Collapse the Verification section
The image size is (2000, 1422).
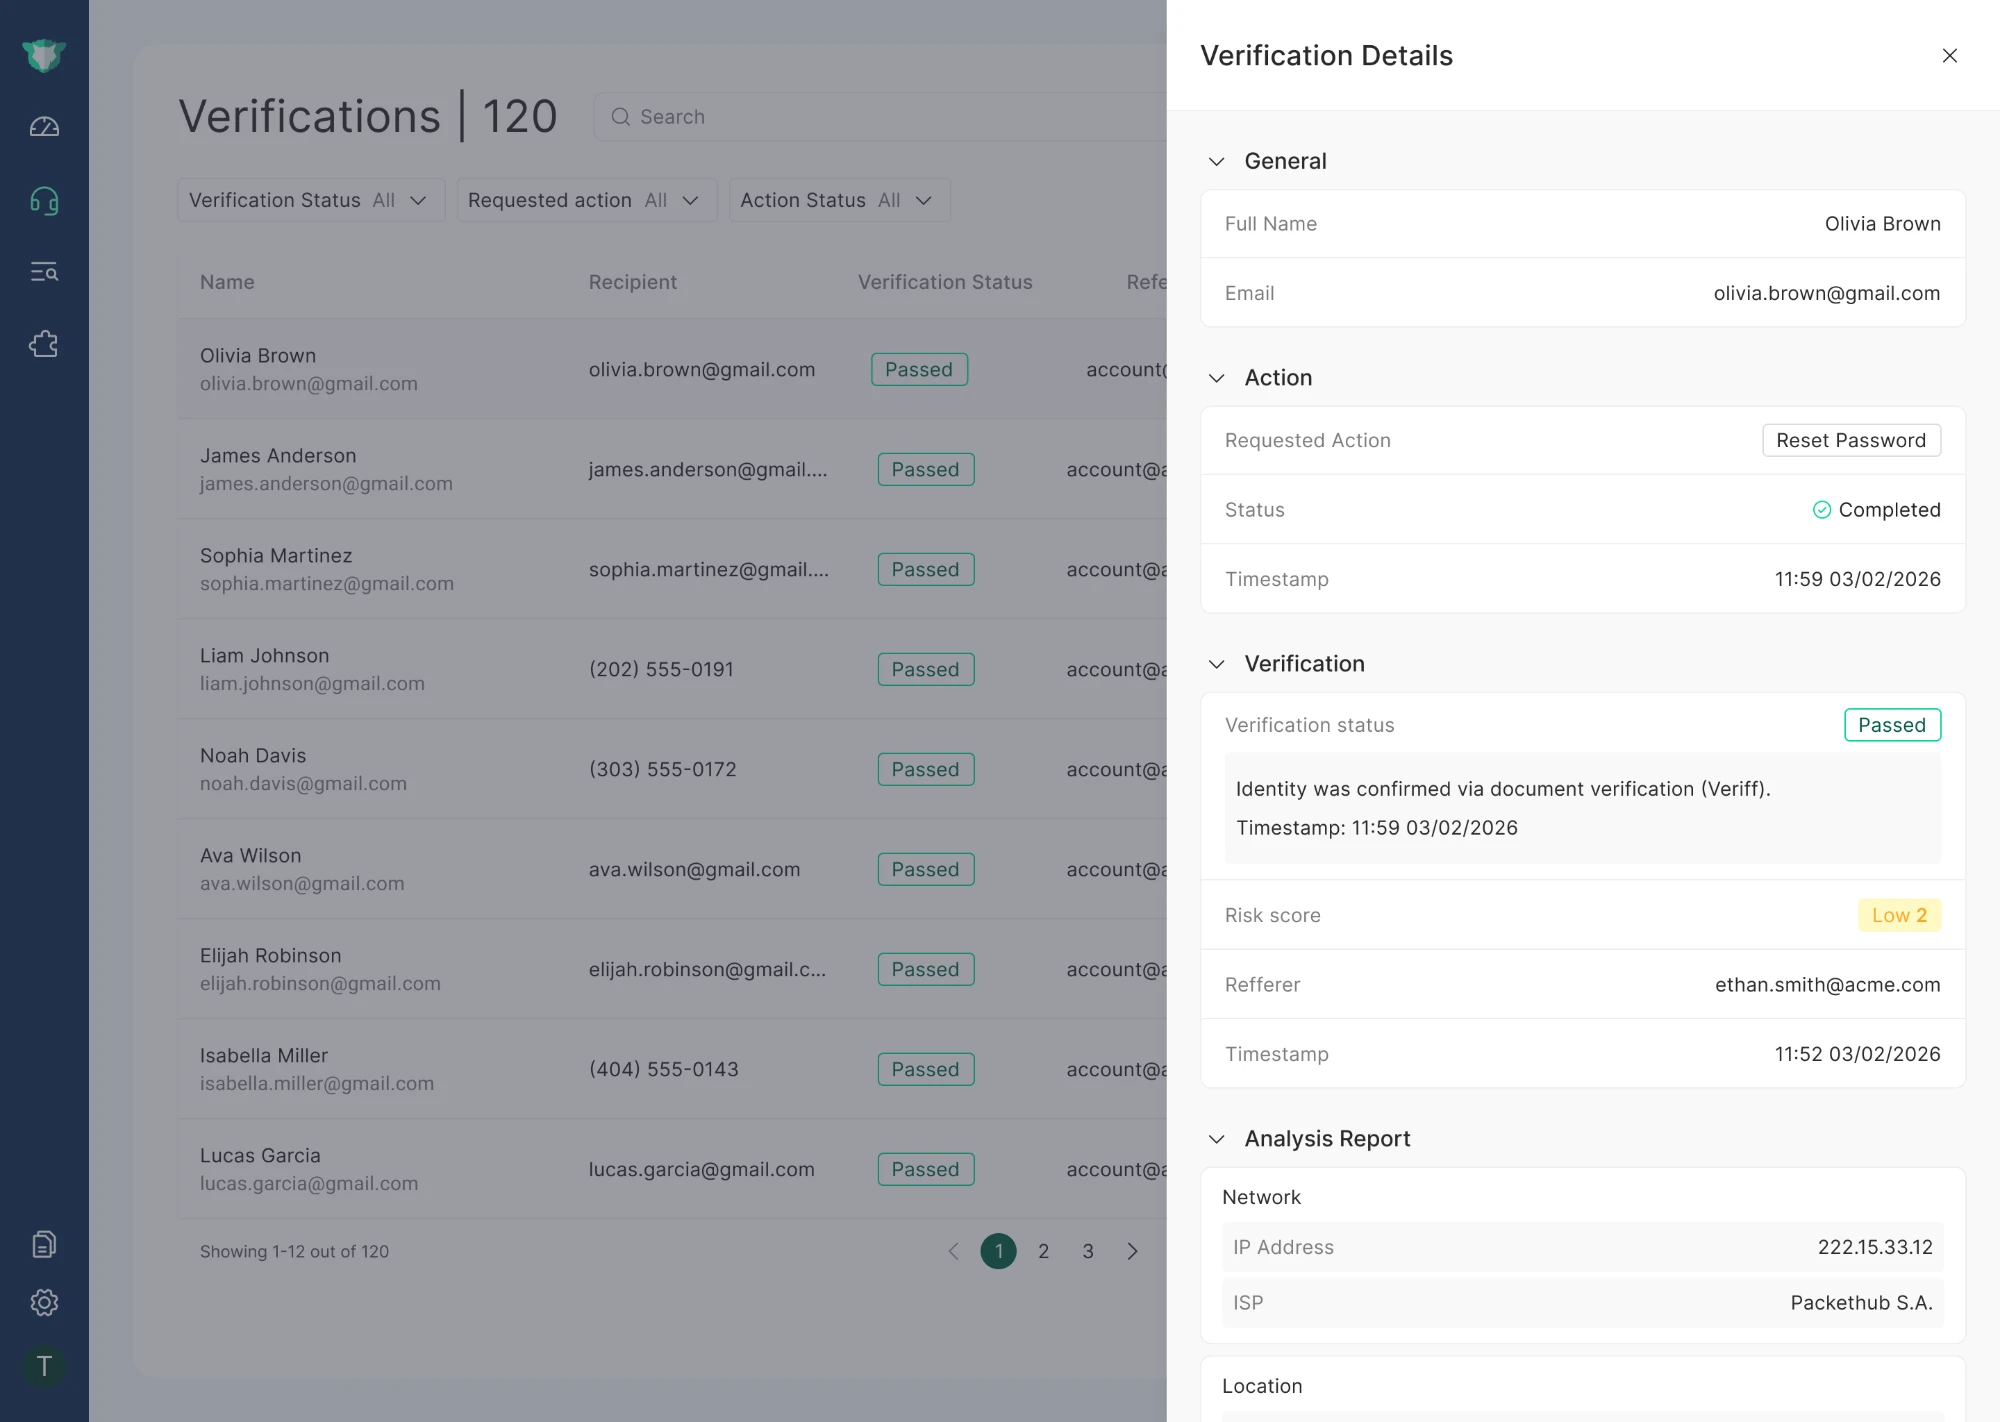tap(1216, 664)
